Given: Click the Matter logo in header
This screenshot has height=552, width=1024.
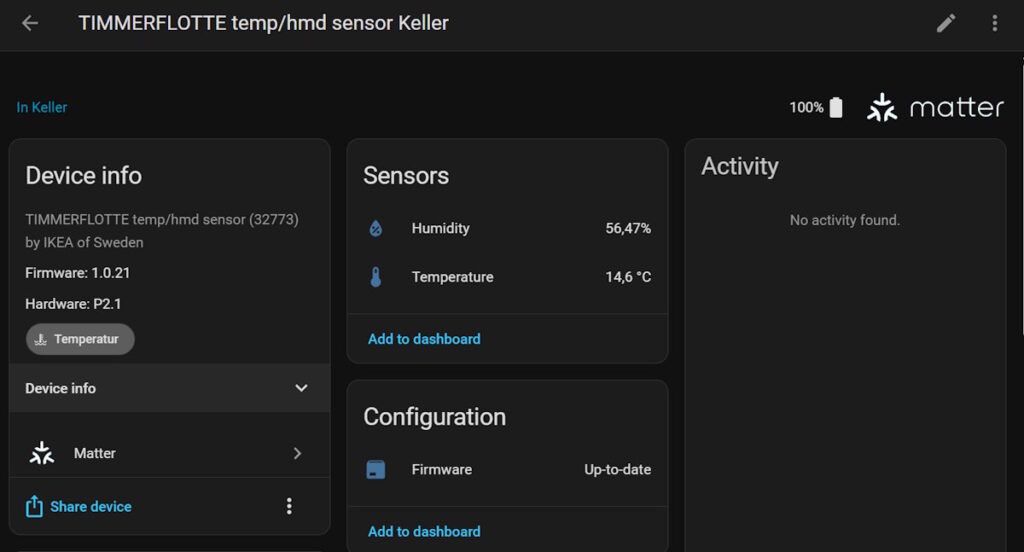Looking at the screenshot, I should [935, 107].
